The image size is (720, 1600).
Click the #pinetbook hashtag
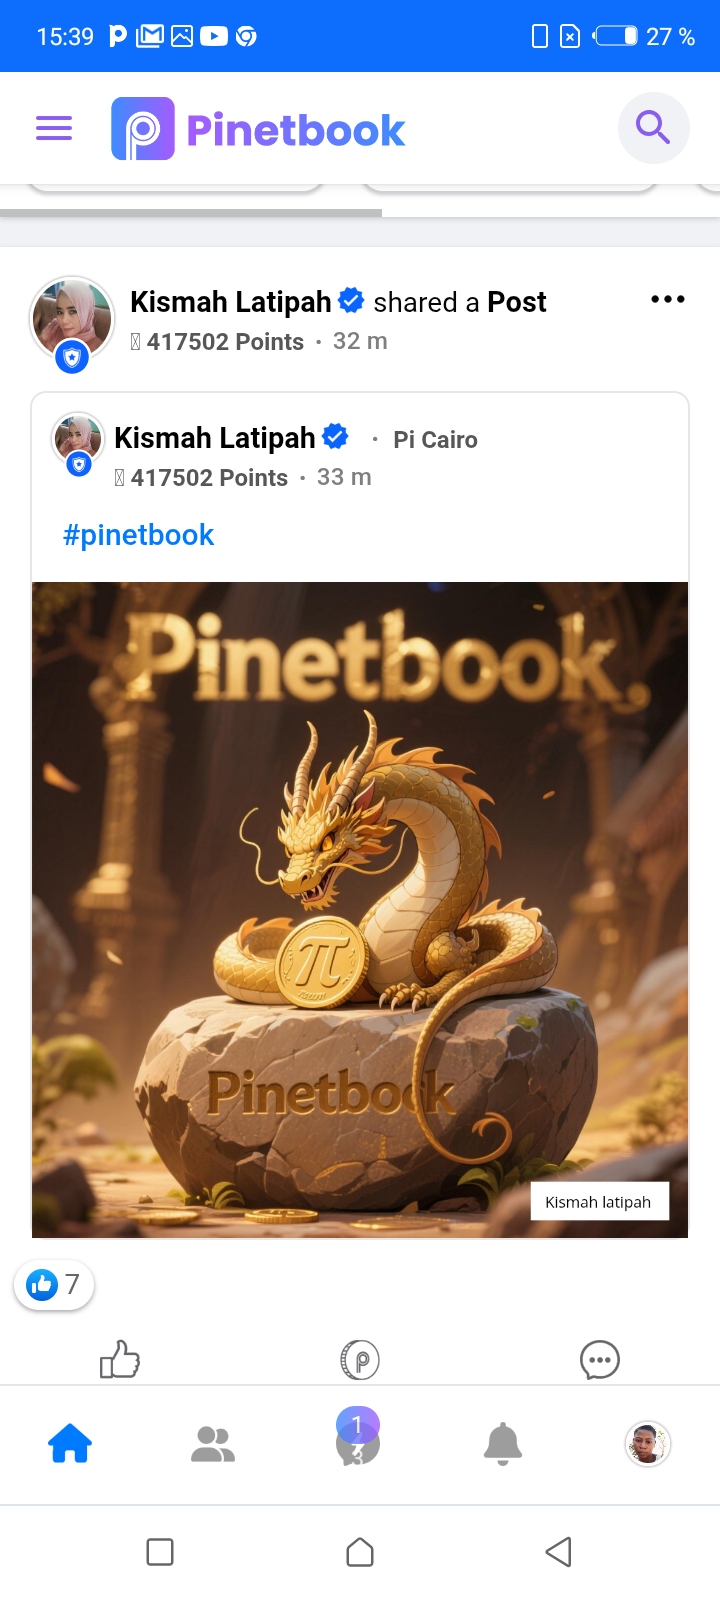(x=138, y=535)
